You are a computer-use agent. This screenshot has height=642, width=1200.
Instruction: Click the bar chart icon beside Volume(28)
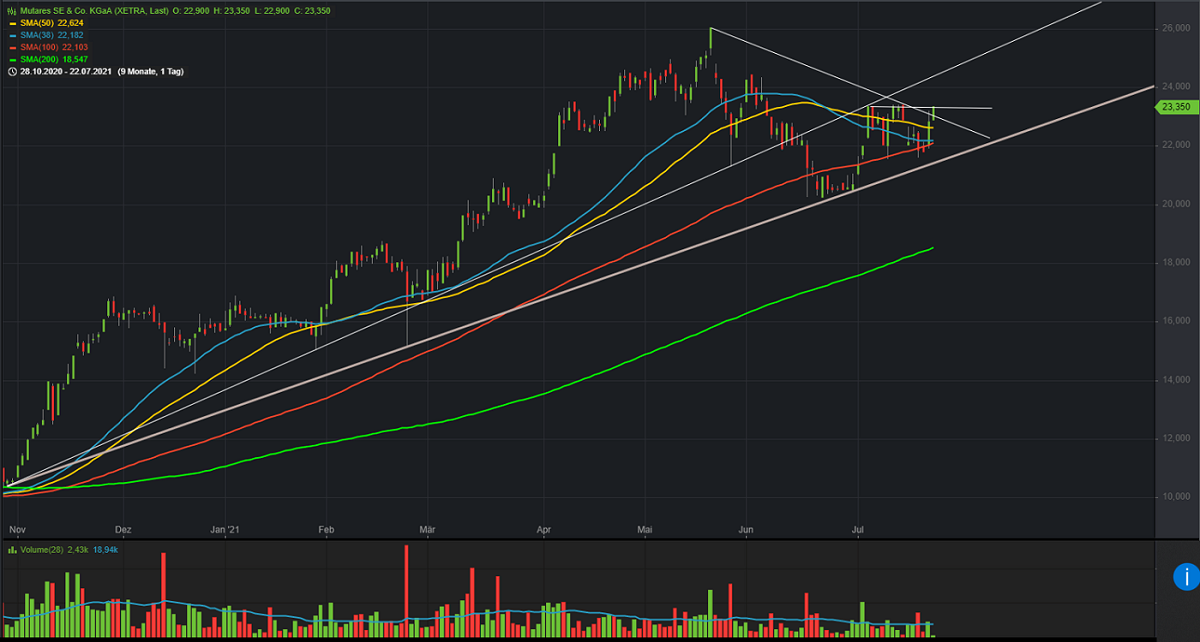[x=11, y=549]
